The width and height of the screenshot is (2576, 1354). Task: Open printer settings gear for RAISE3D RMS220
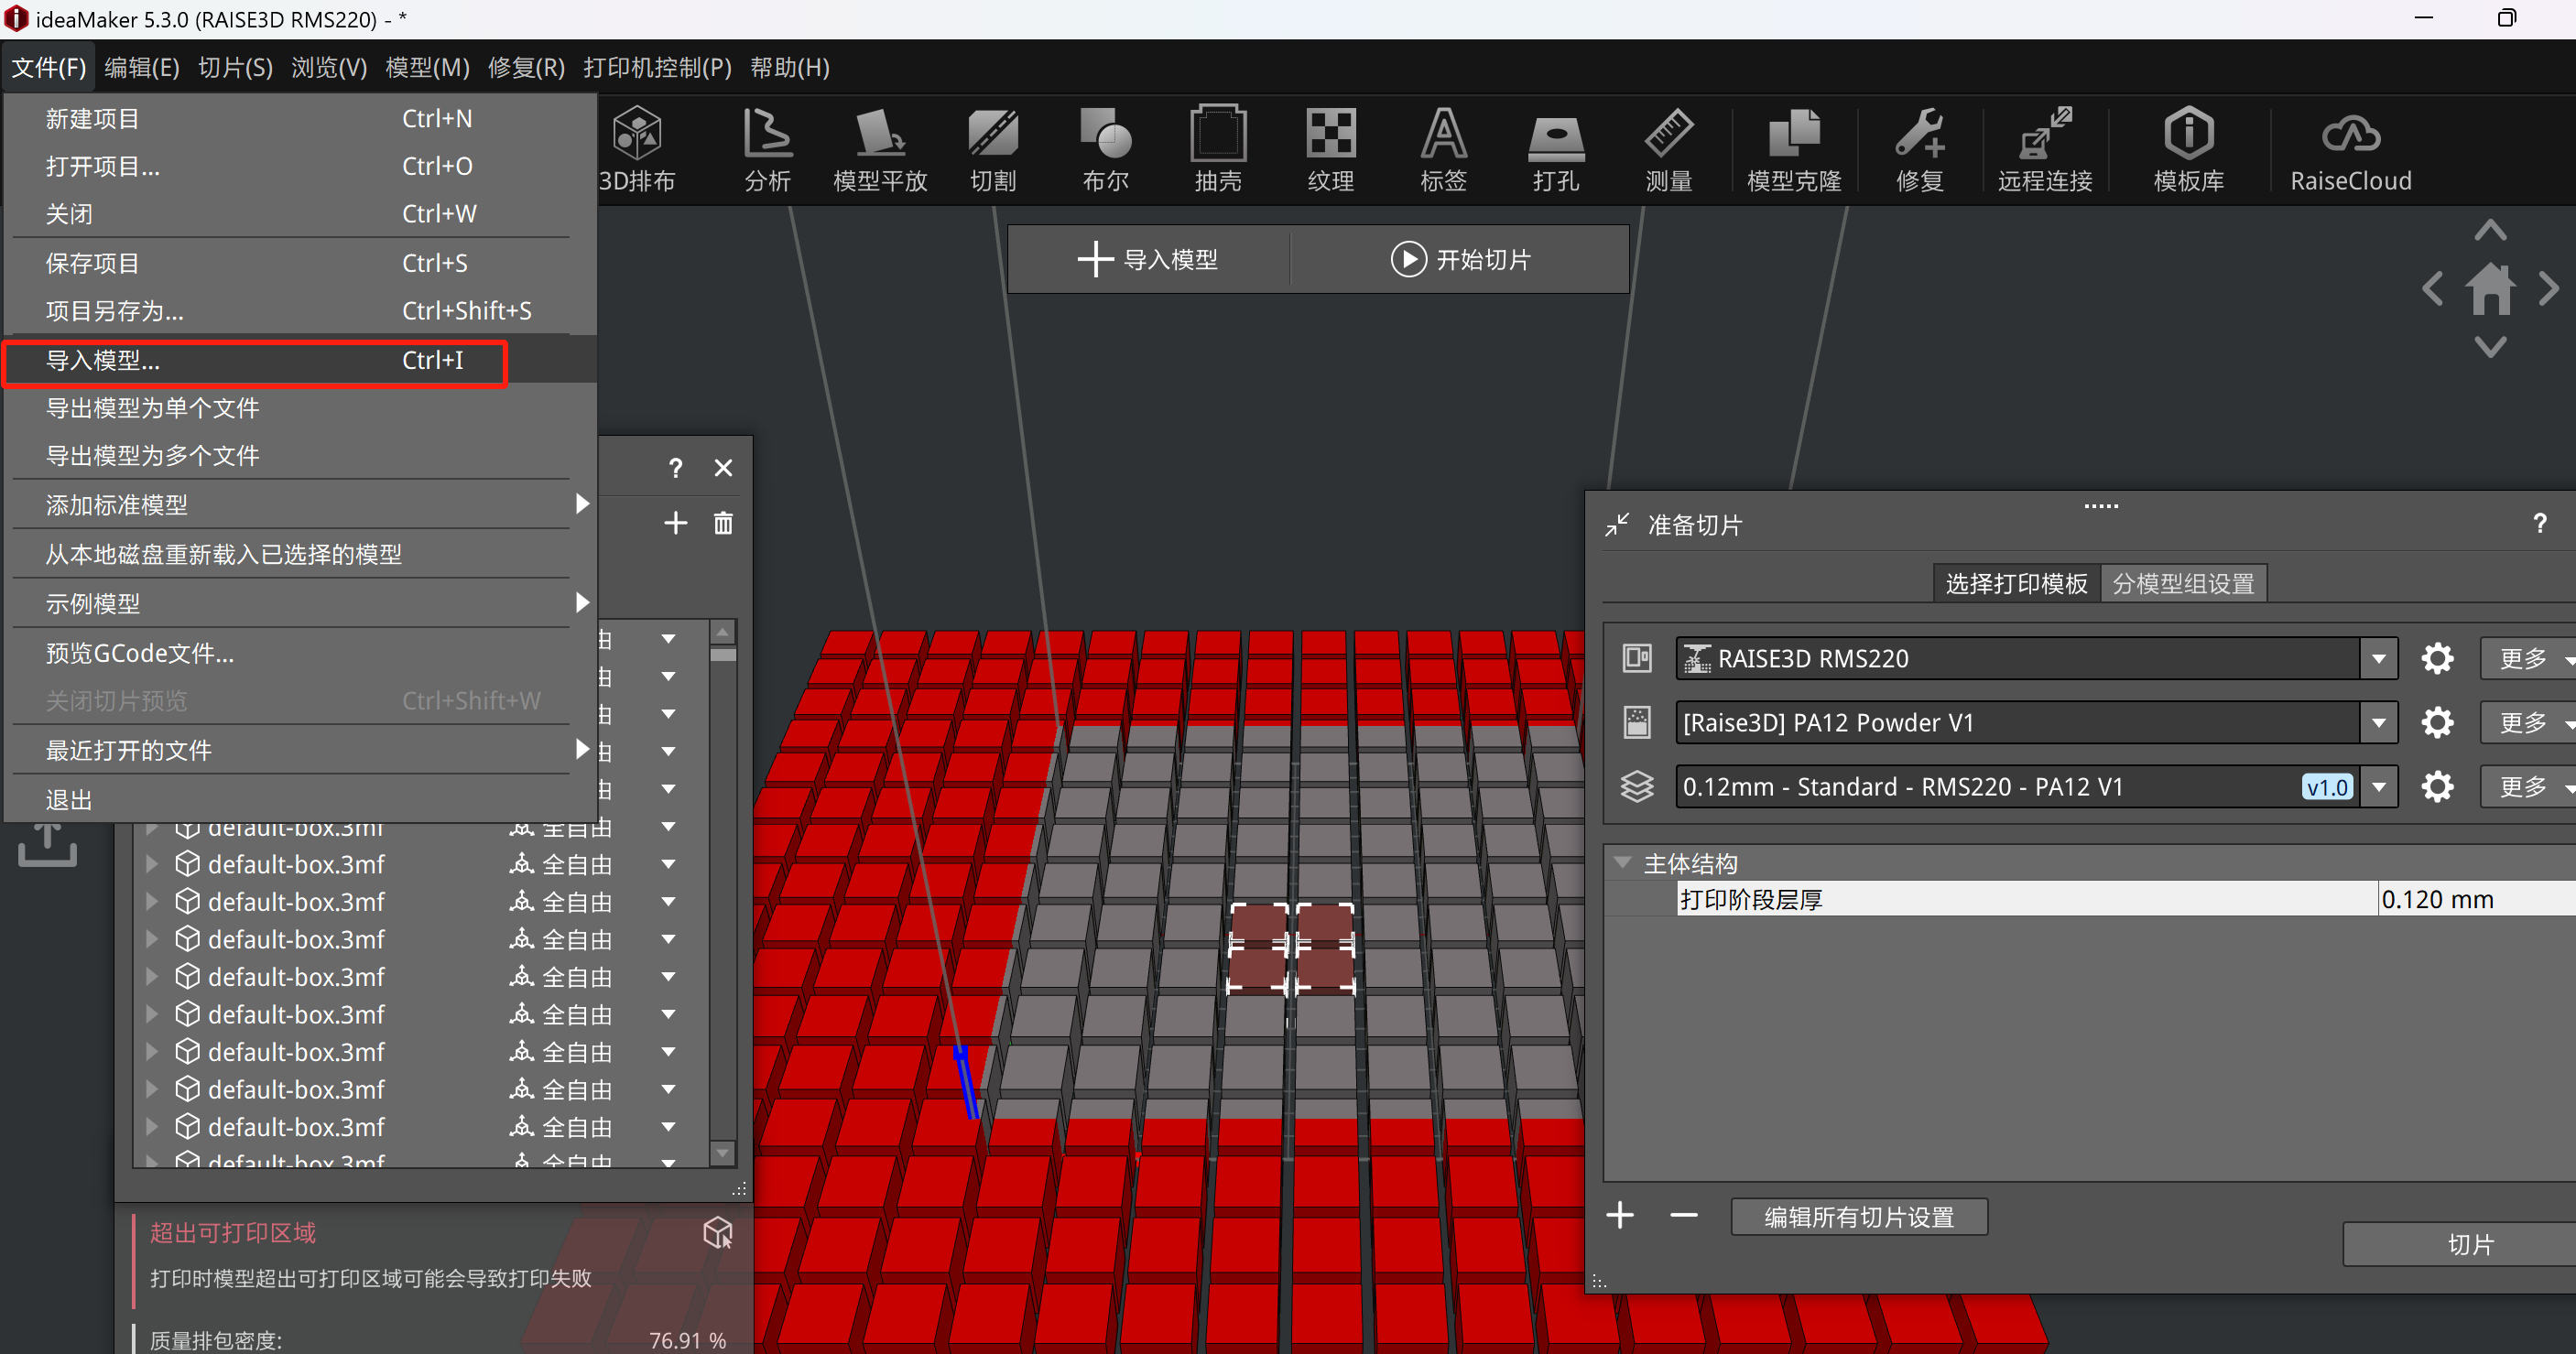[x=2437, y=658]
